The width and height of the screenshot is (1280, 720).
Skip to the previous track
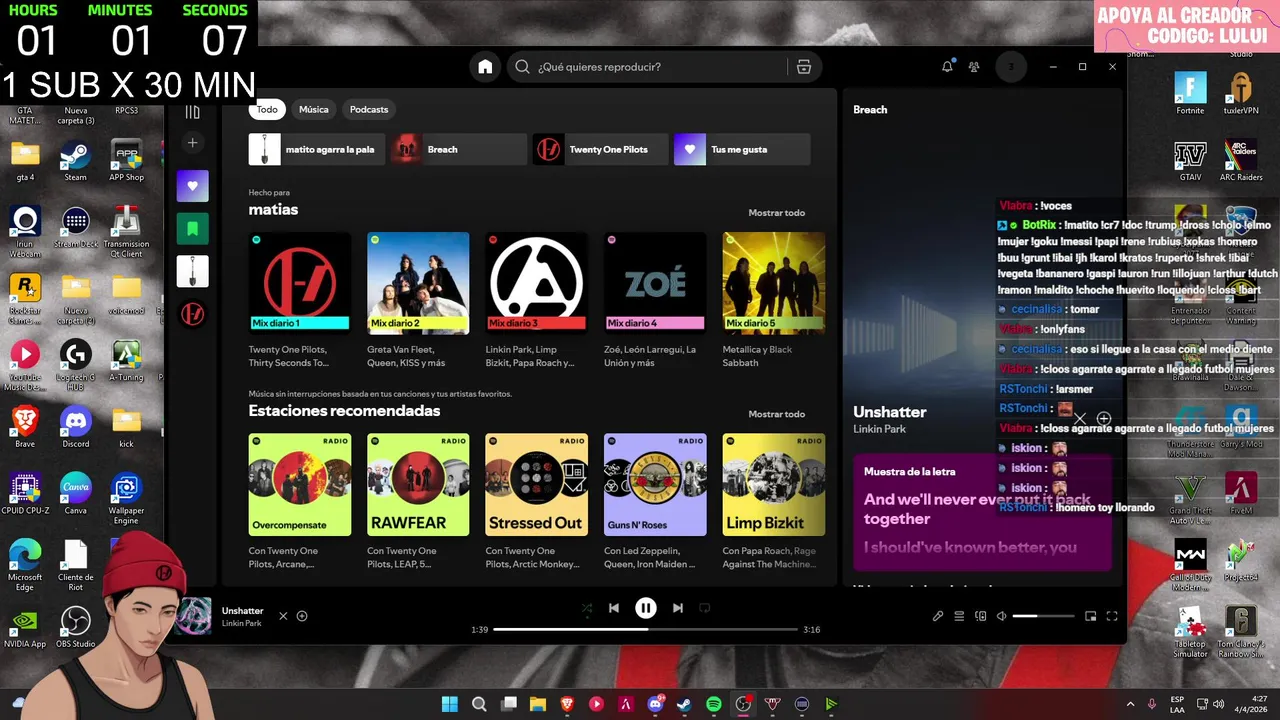coord(614,608)
